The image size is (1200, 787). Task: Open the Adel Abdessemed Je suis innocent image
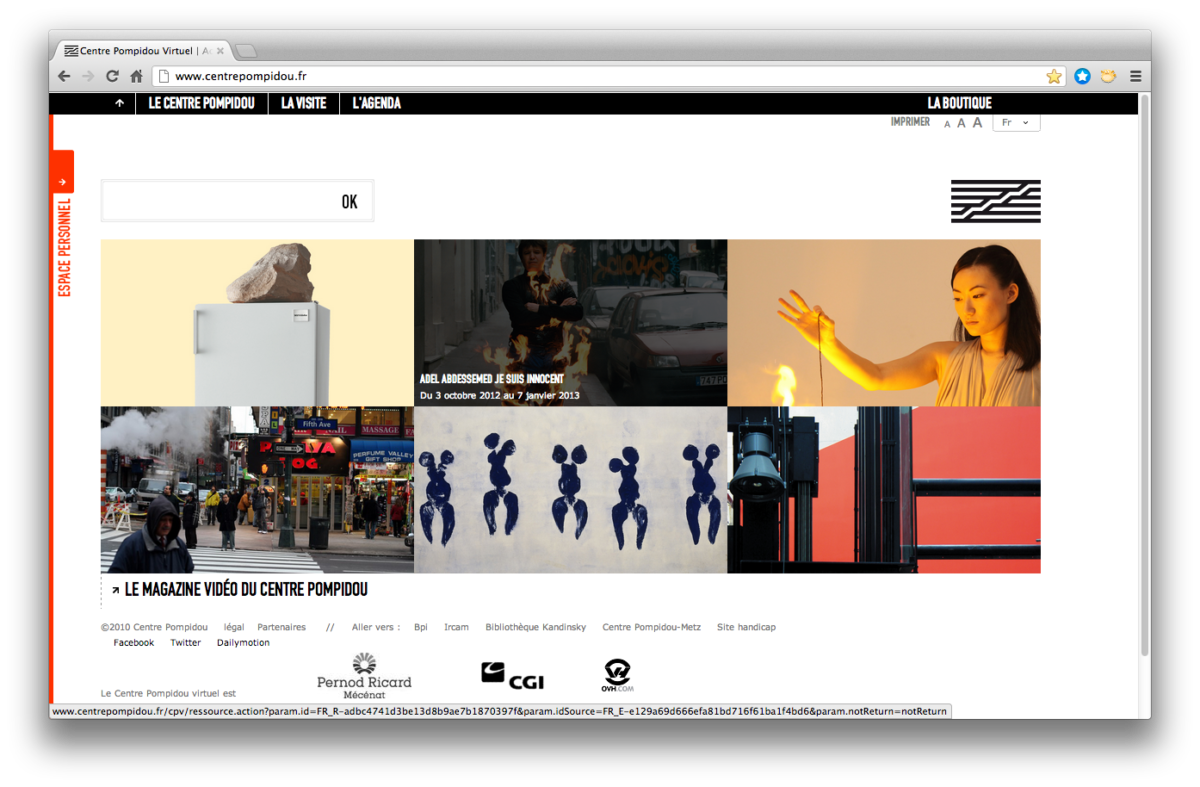tap(570, 322)
